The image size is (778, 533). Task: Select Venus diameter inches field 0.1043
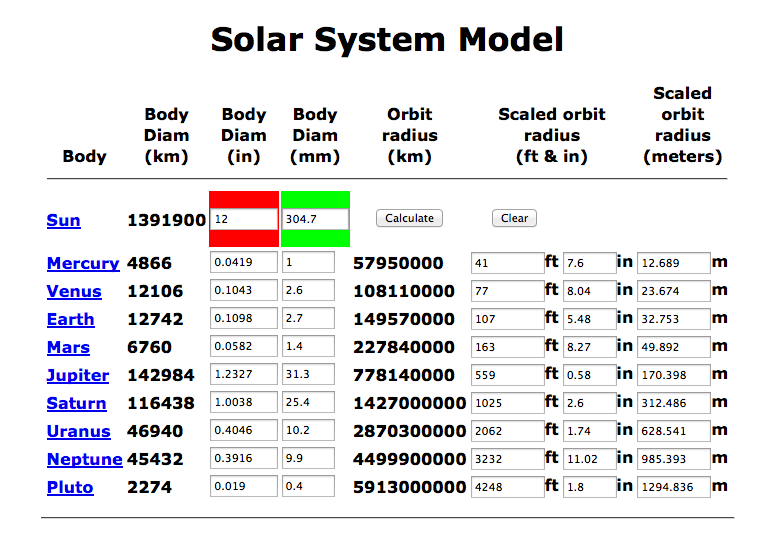[244, 290]
